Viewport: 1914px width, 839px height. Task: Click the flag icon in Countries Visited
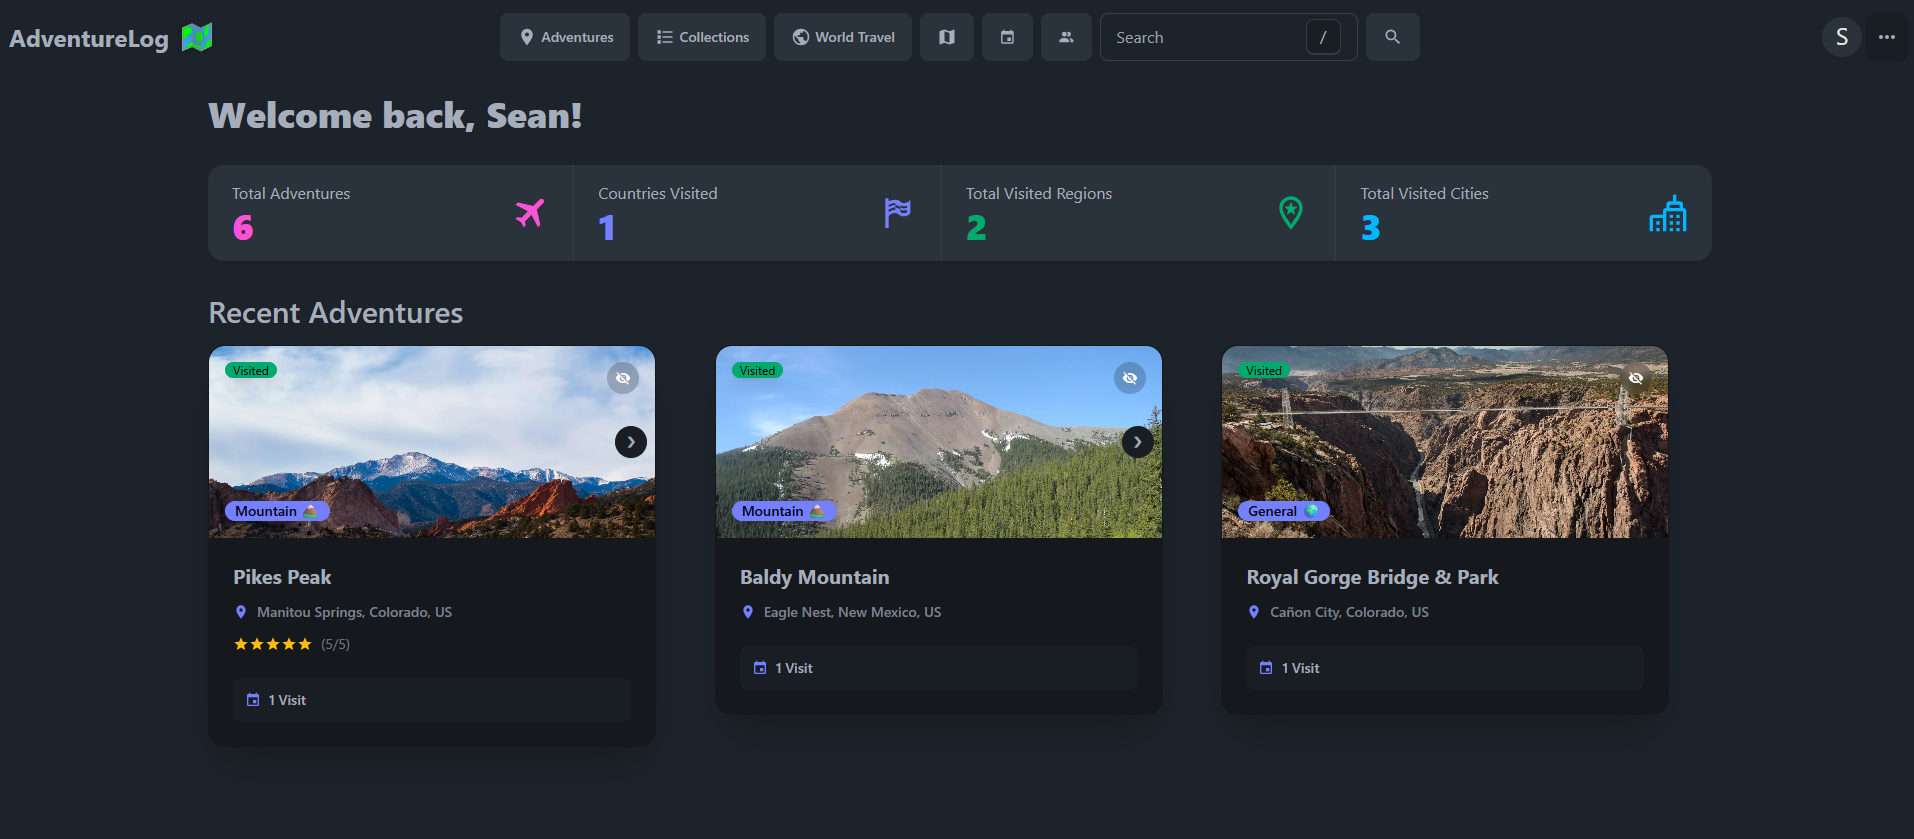pyautogui.click(x=897, y=213)
